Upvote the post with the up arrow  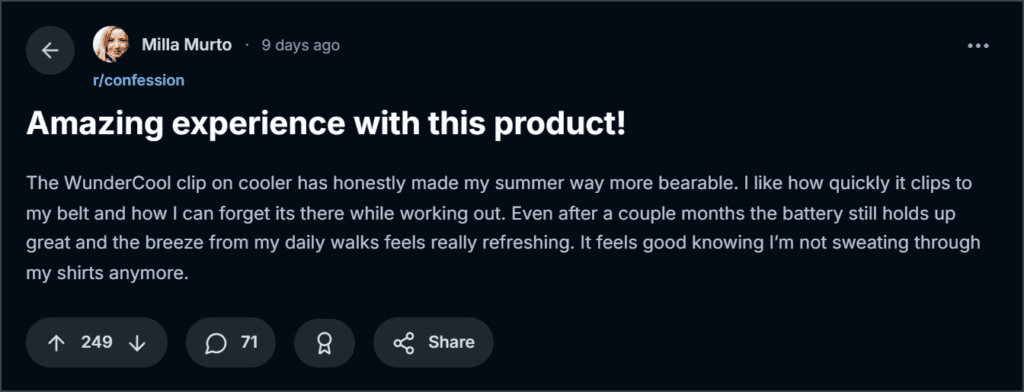point(57,343)
